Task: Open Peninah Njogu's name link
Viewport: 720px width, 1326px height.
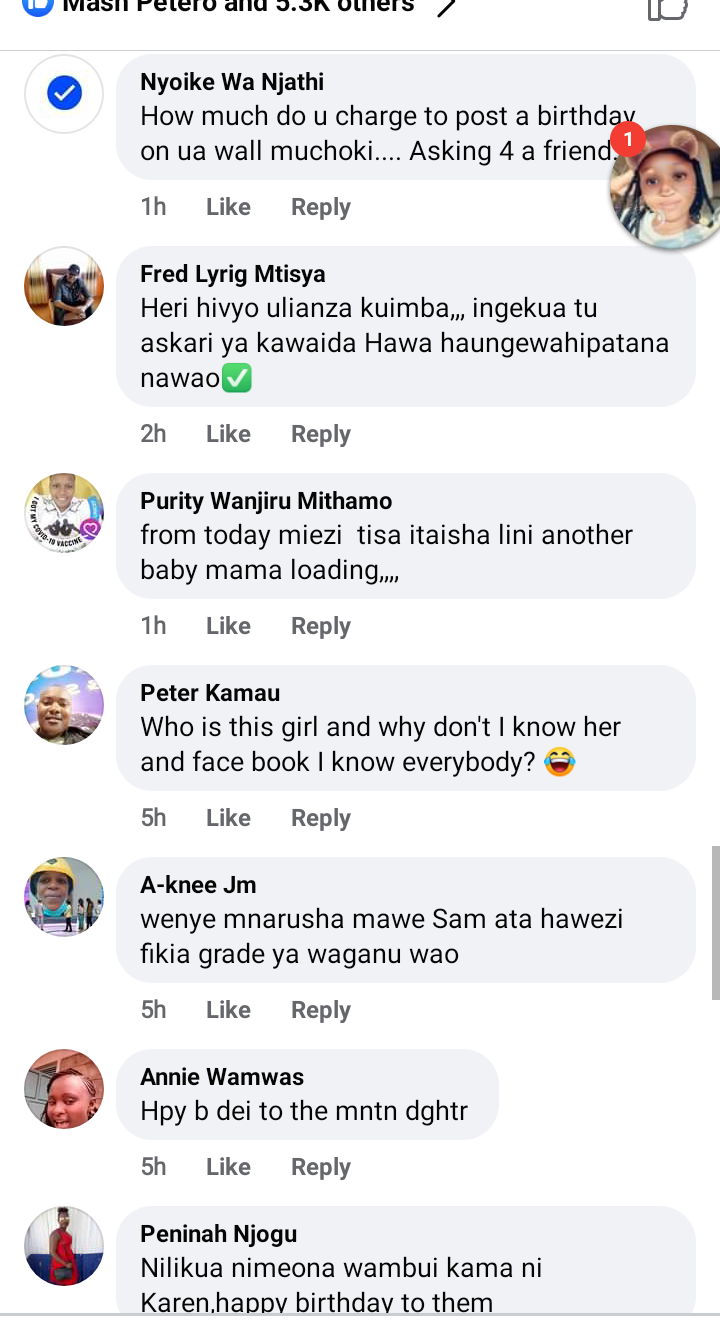Action: pyautogui.click(x=219, y=1234)
